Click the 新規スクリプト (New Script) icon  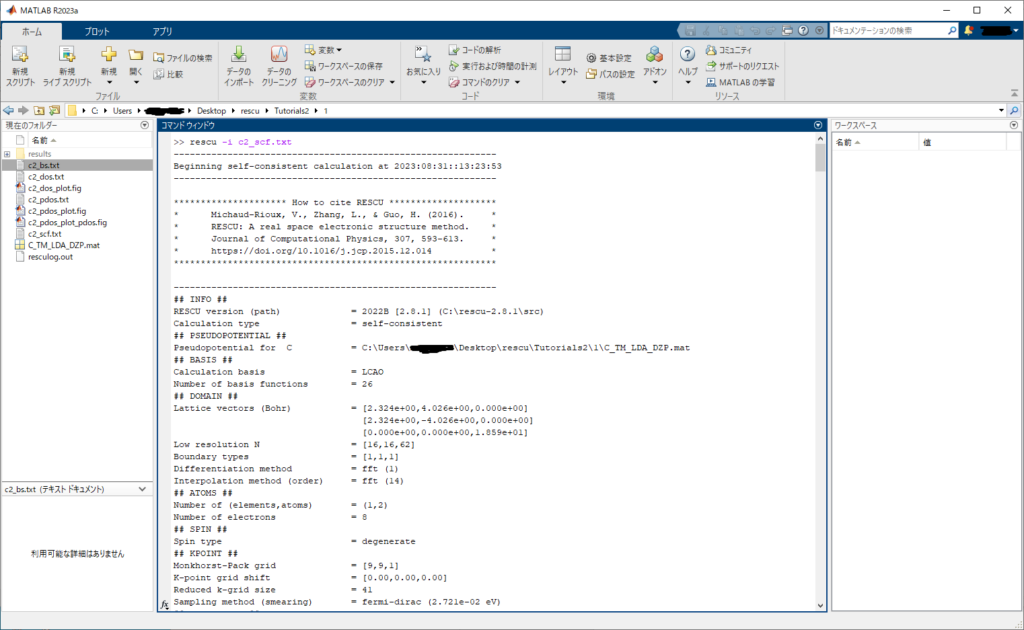click(20, 56)
